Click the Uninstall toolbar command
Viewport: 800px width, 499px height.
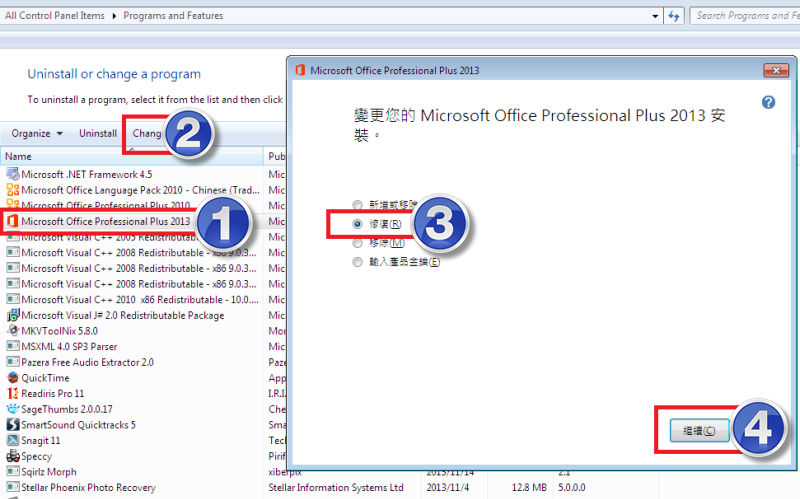click(x=97, y=133)
